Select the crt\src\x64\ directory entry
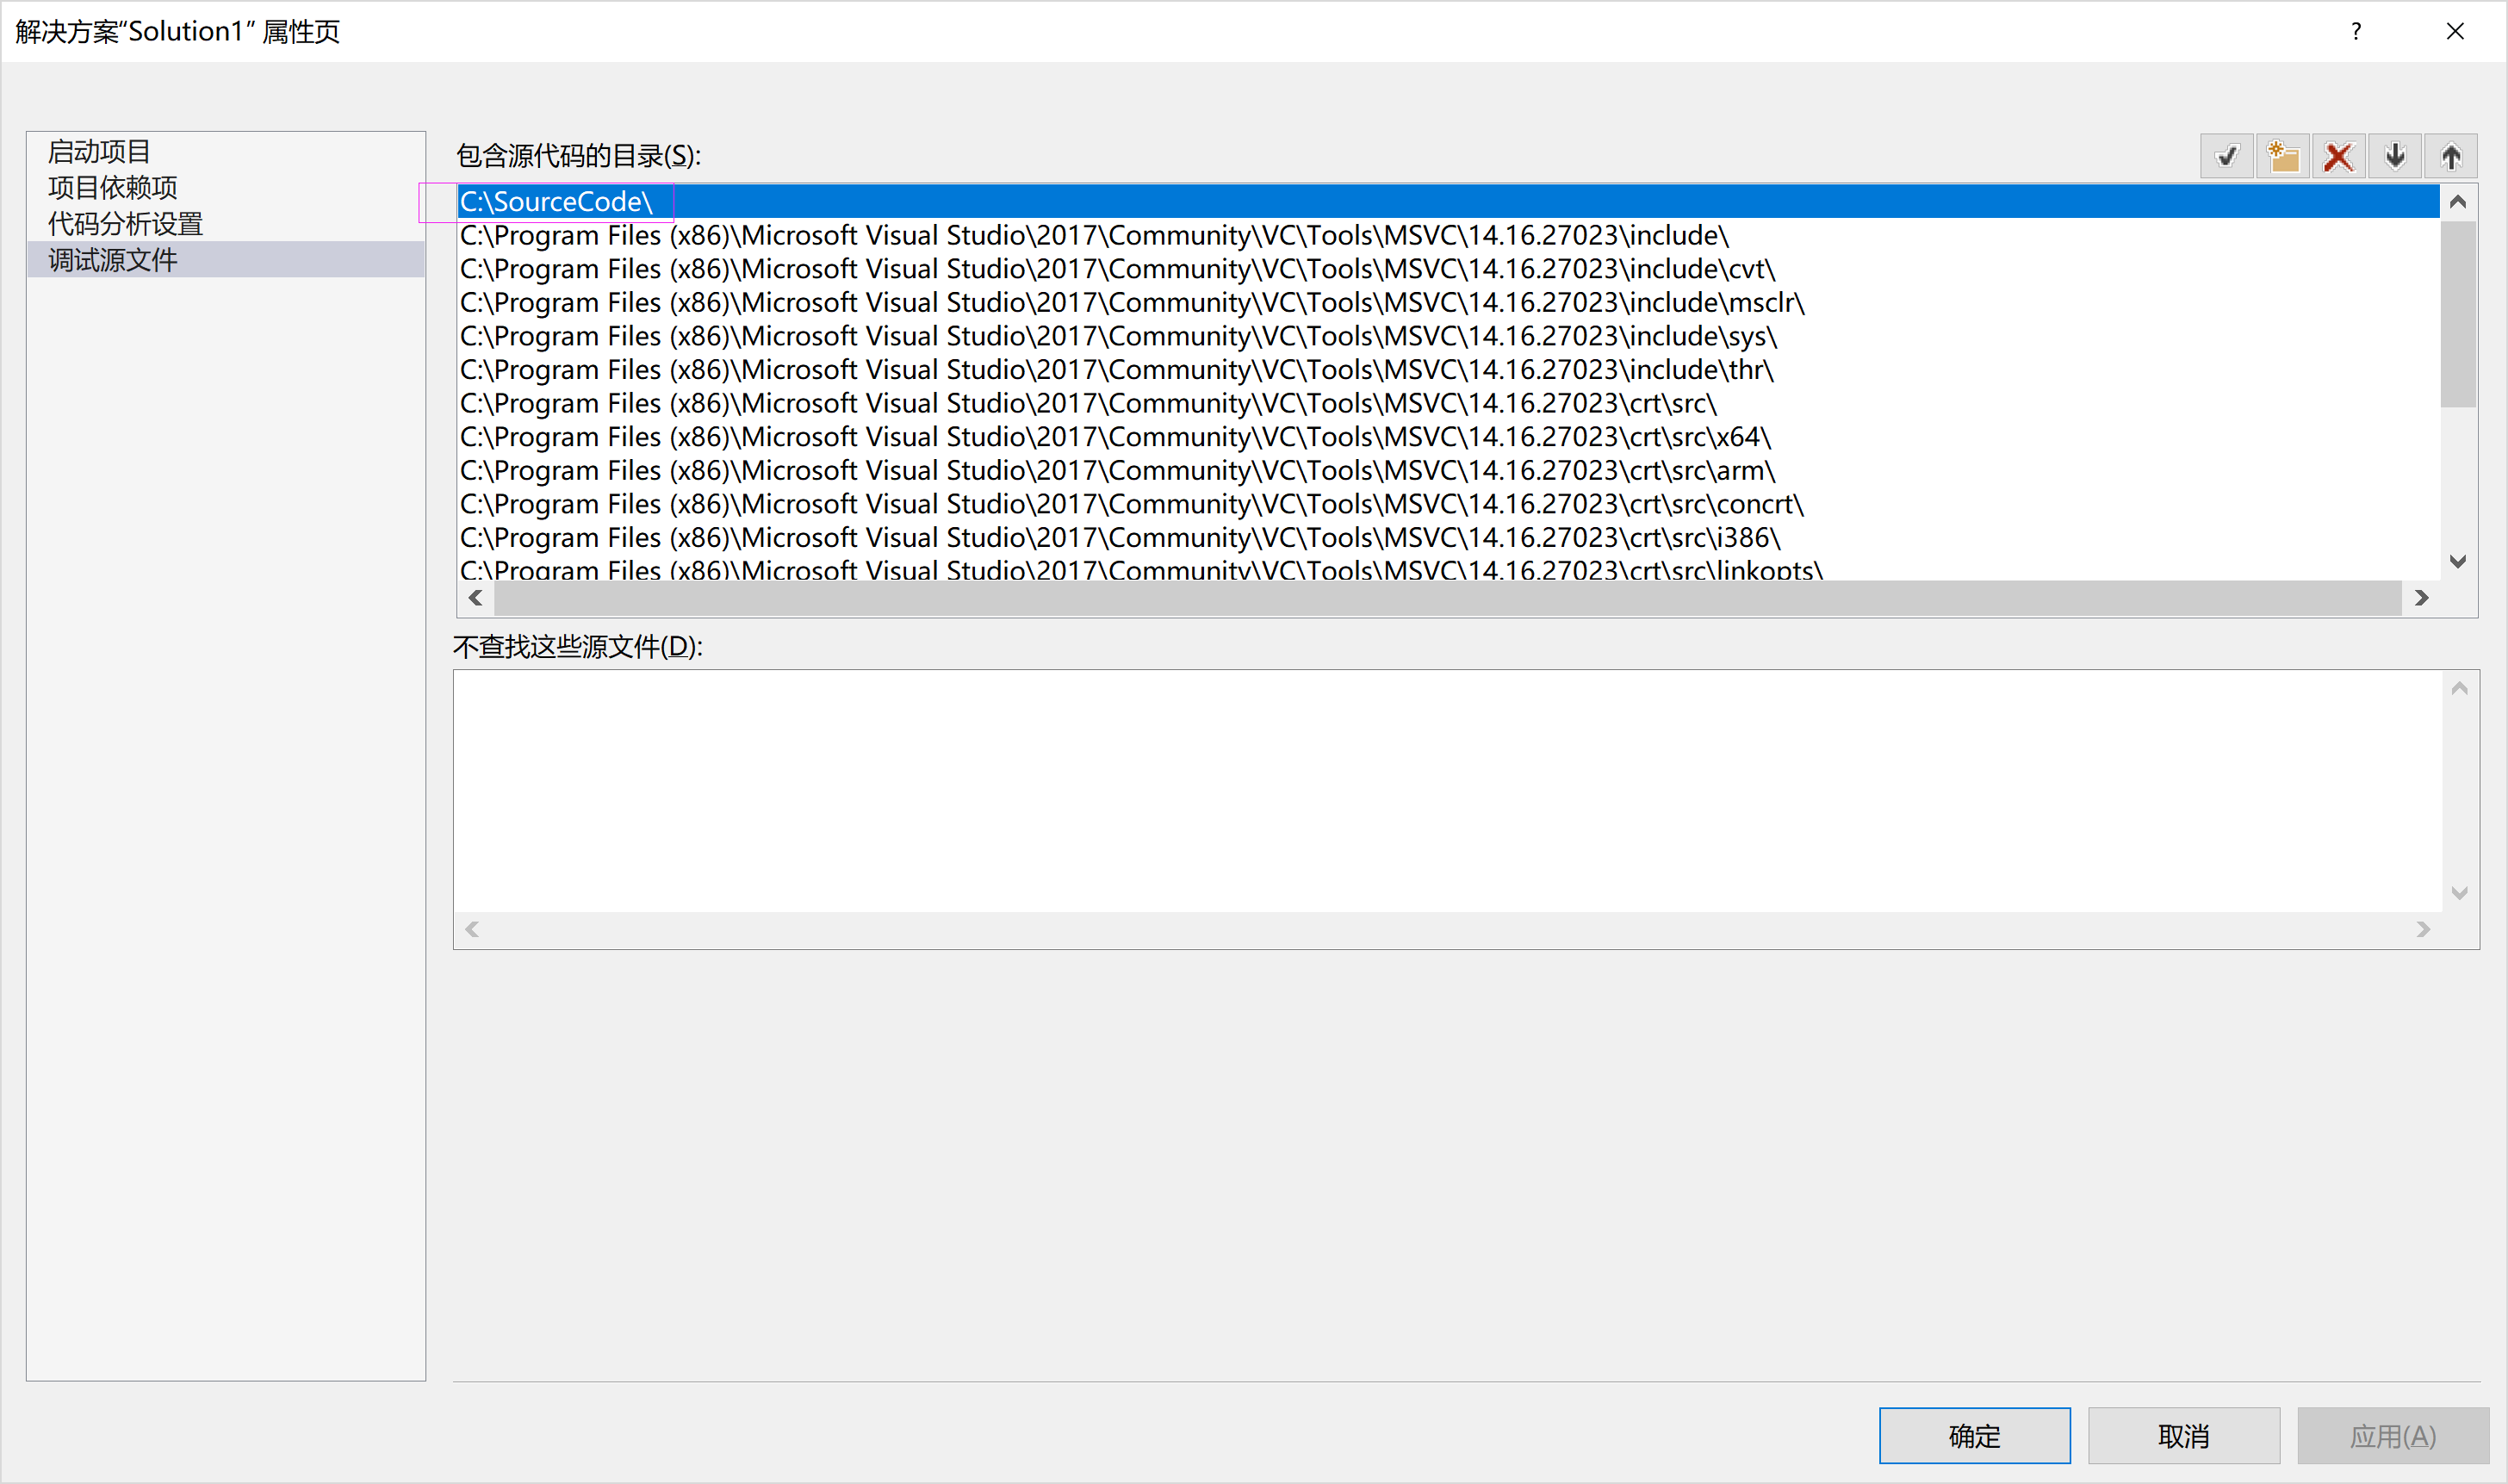This screenshot has width=2508, height=1484. pos(1114,437)
